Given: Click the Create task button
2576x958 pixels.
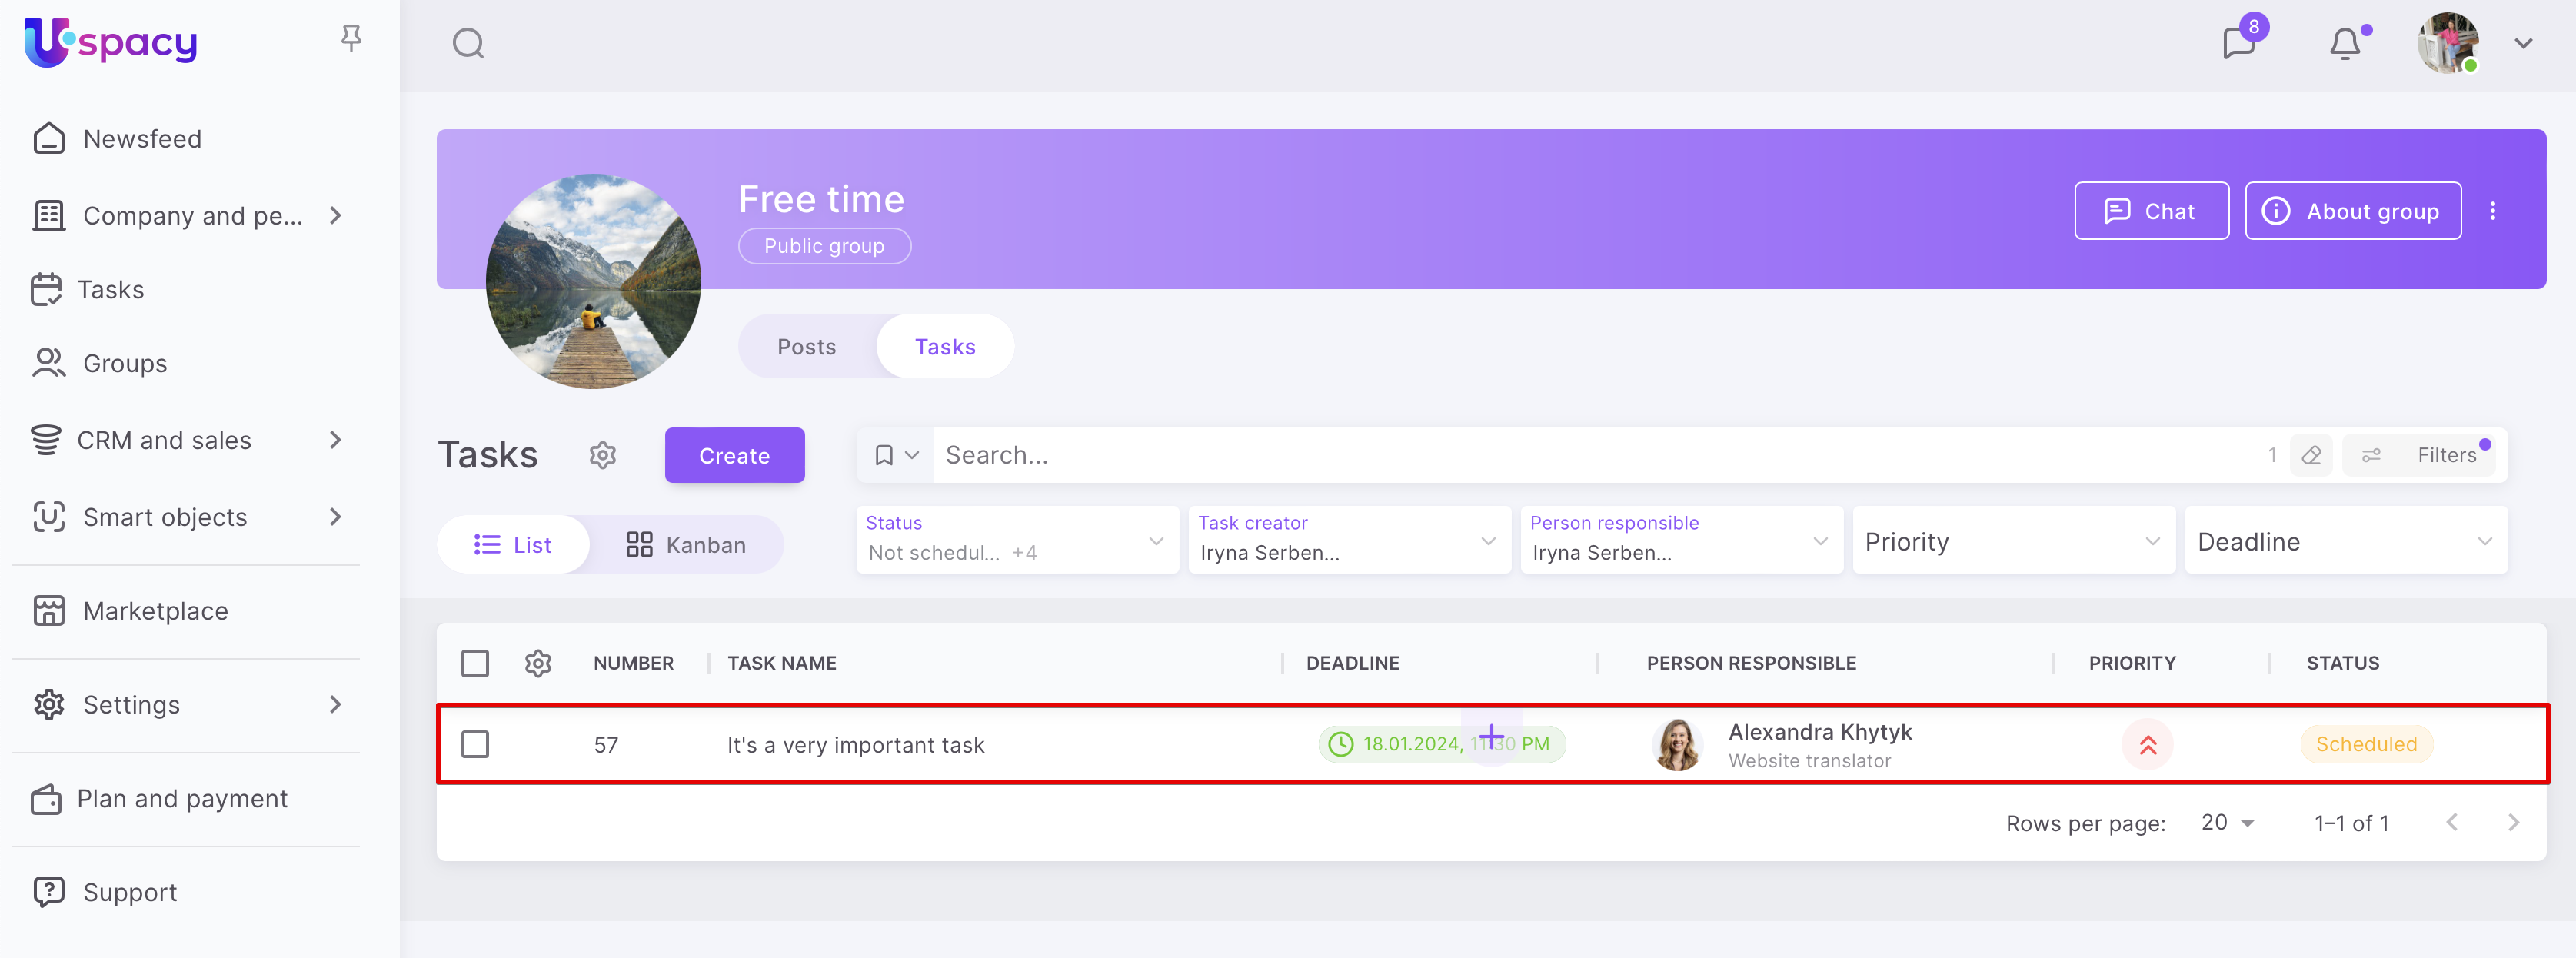Looking at the screenshot, I should click(734, 456).
